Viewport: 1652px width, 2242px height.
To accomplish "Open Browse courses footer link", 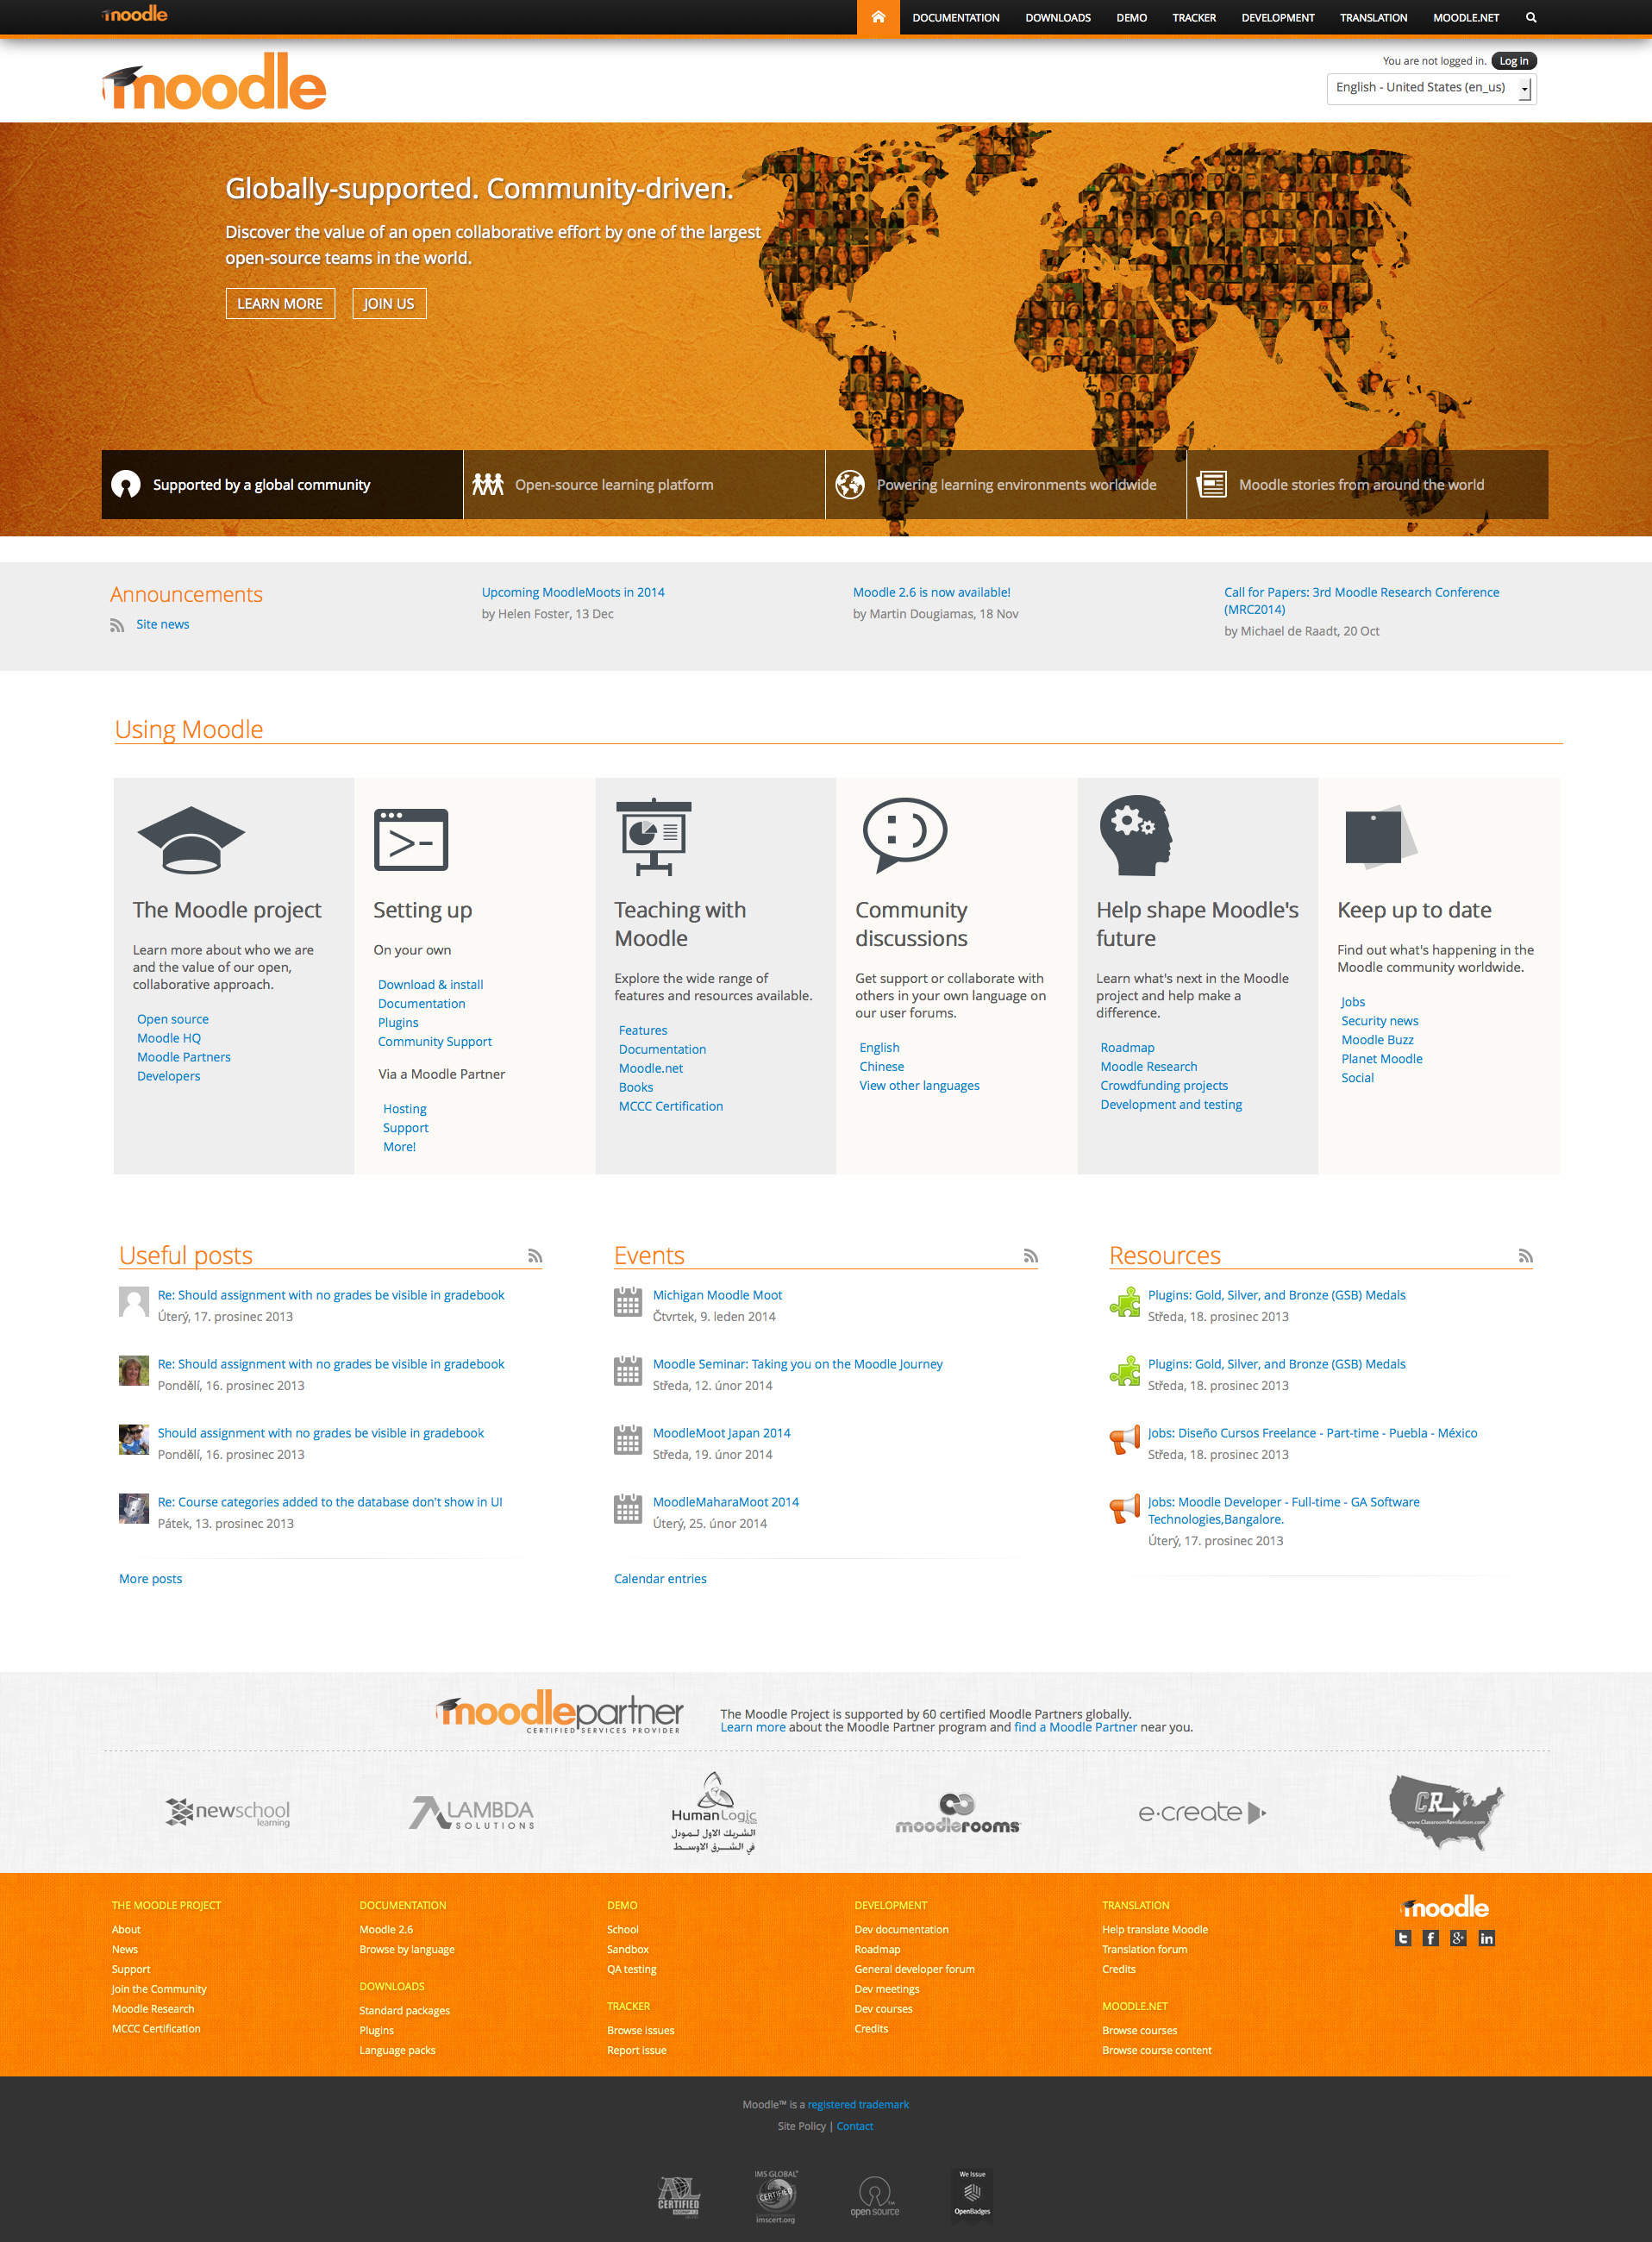I will [1139, 2031].
